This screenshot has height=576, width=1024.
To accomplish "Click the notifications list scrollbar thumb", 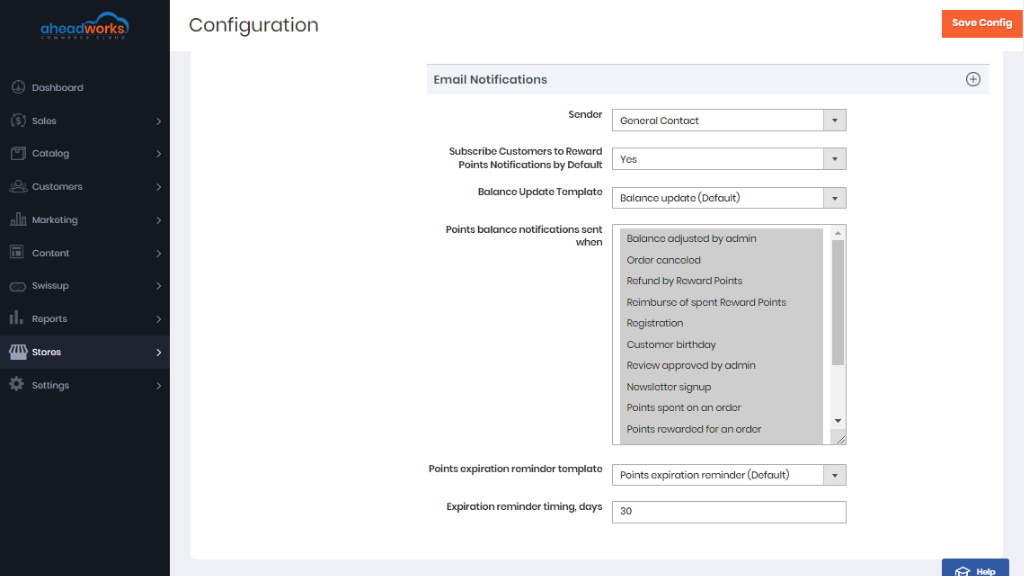I will click(838, 302).
